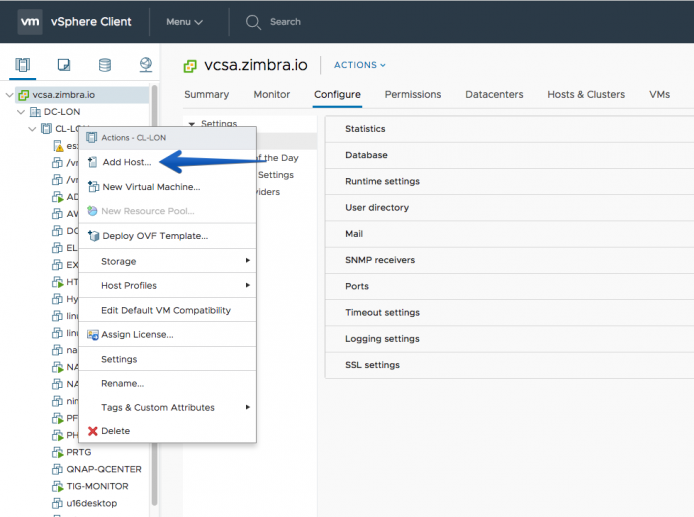The image size is (694, 517).
Task: Click CL-LON cluster icon in tree
Action: [x=46, y=129]
